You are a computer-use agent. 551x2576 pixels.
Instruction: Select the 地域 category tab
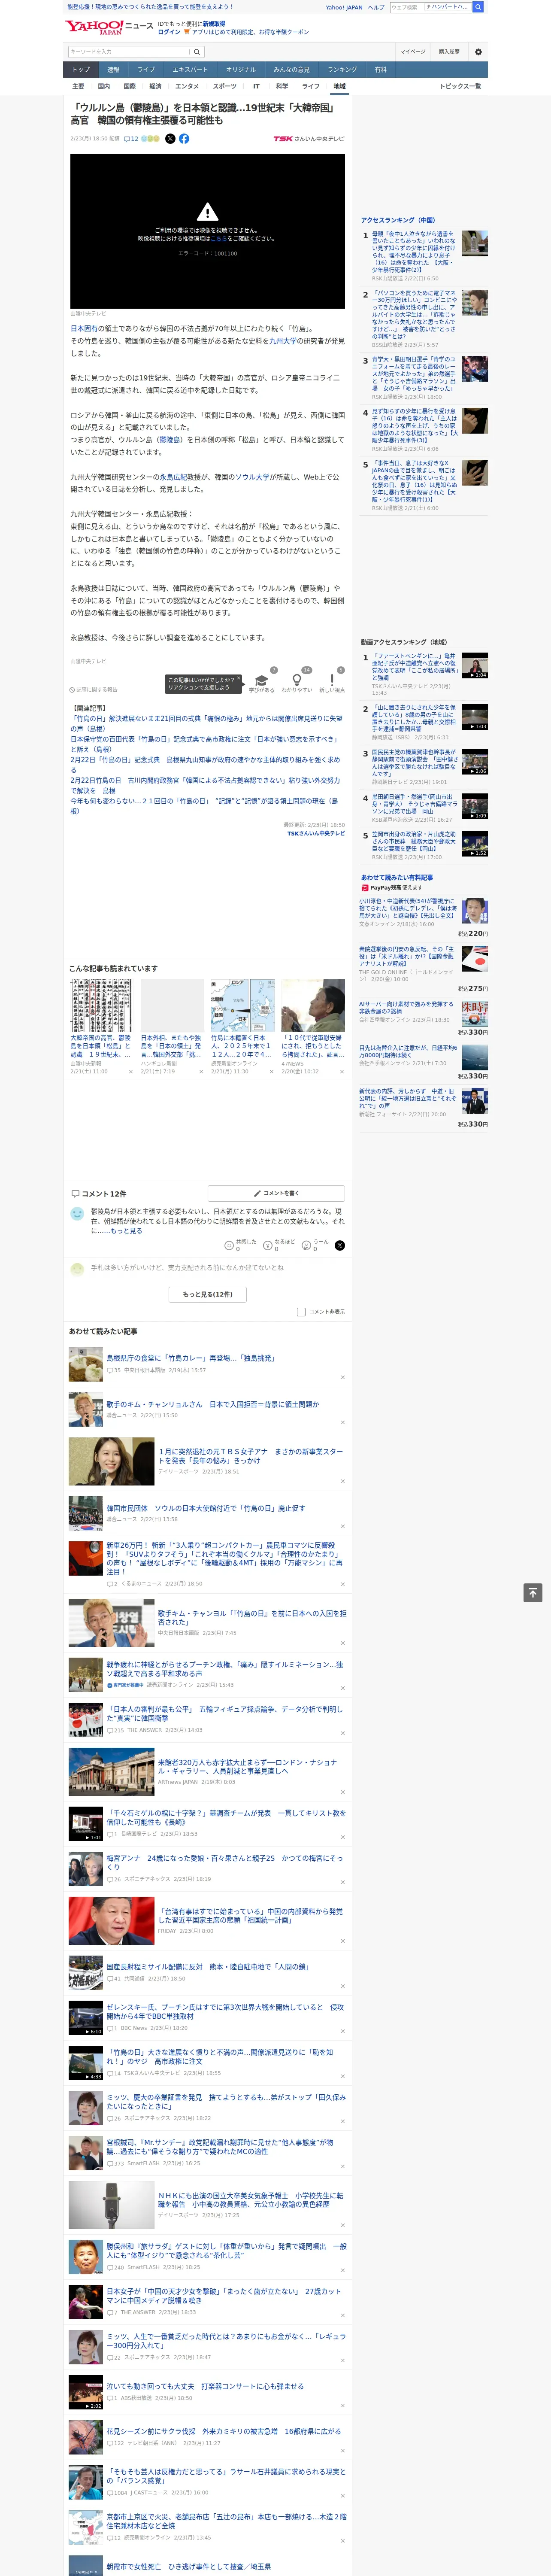pos(340,86)
